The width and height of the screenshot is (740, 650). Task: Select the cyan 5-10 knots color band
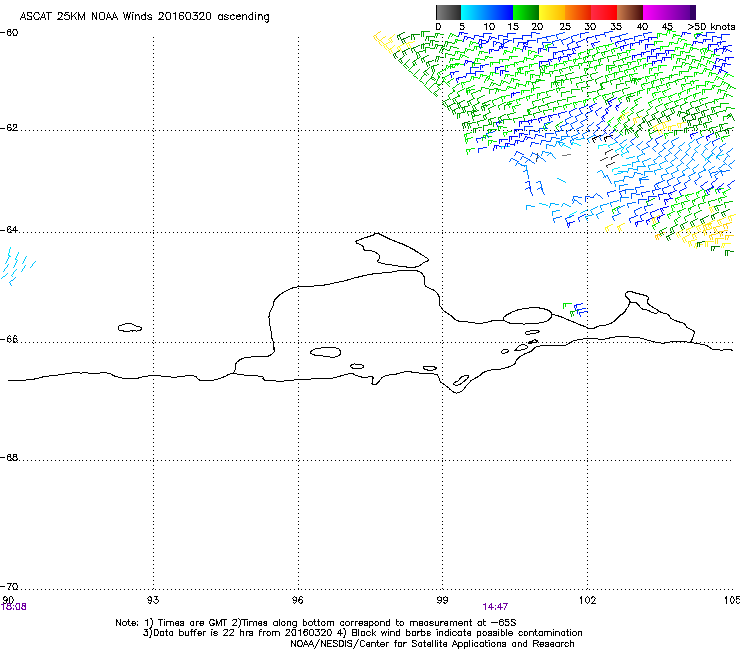pos(473,12)
